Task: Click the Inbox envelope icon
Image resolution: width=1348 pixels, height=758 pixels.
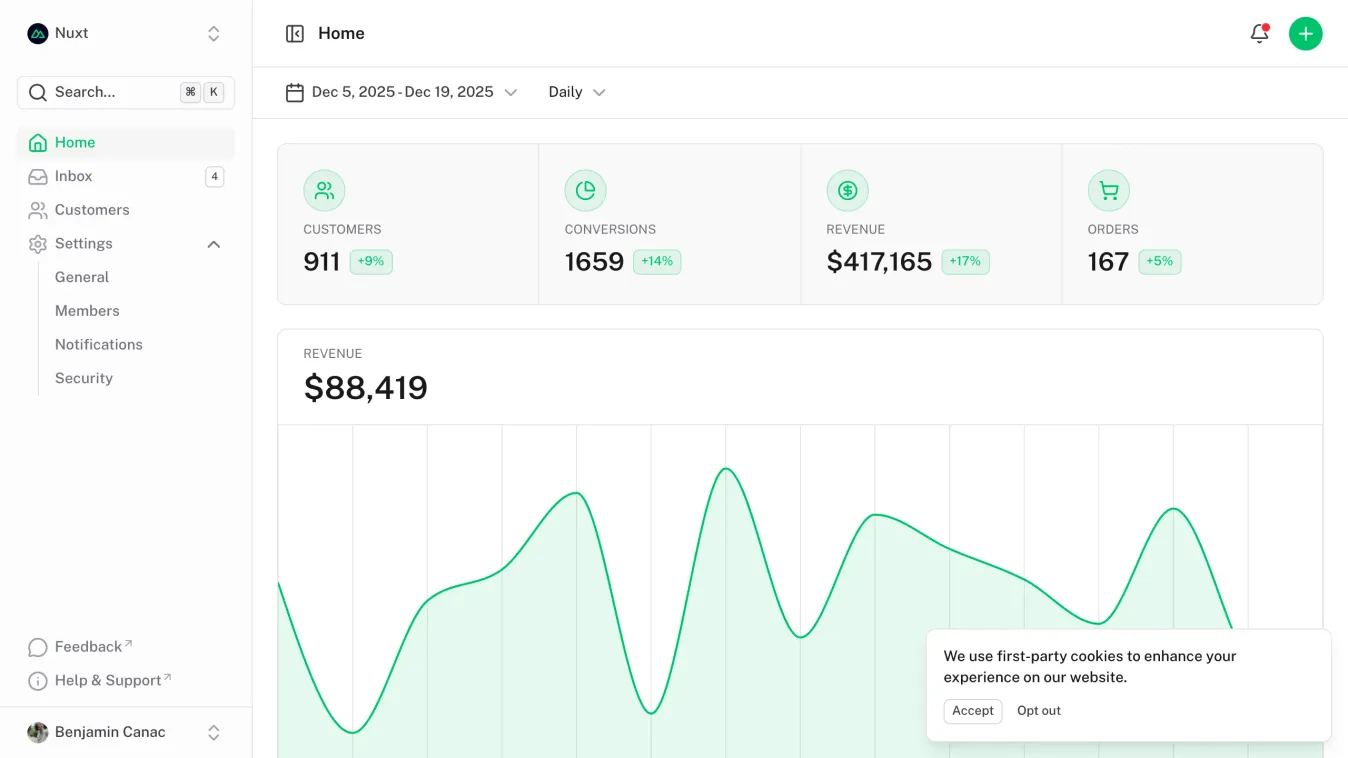Action: [x=37, y=176]
